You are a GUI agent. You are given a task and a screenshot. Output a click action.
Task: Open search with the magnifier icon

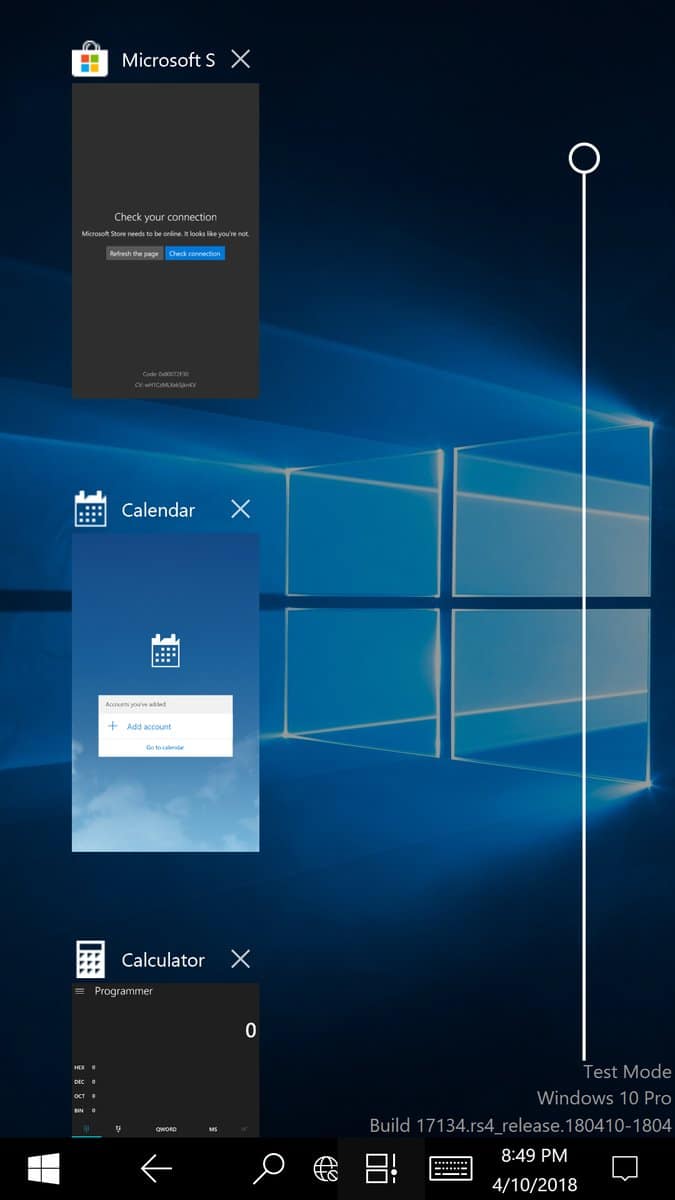[268, 1168]
